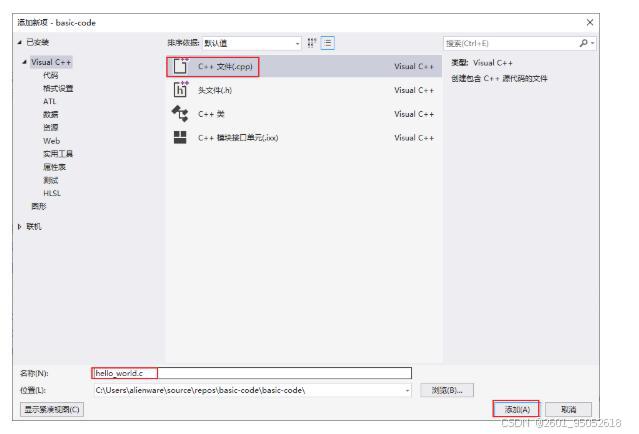Select the 头文件(.h) header file icon
This screenshot has height=434, width=639.
pos(181,90)
